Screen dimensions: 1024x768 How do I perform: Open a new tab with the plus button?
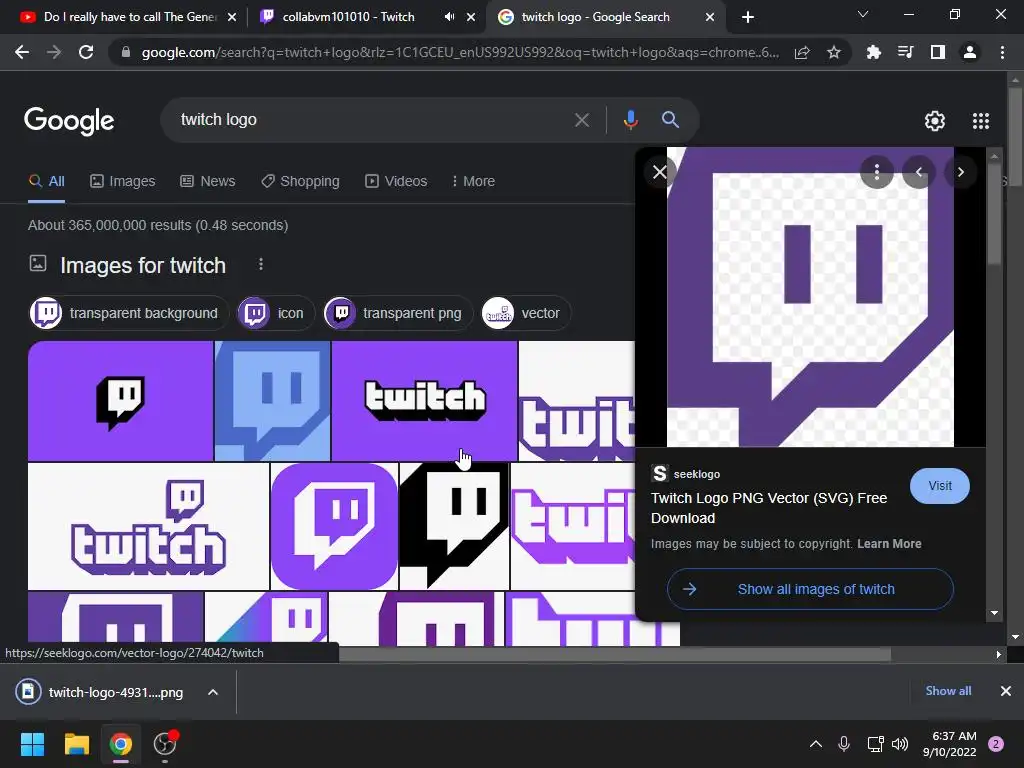pyautogui.click(x=748, y=17)
